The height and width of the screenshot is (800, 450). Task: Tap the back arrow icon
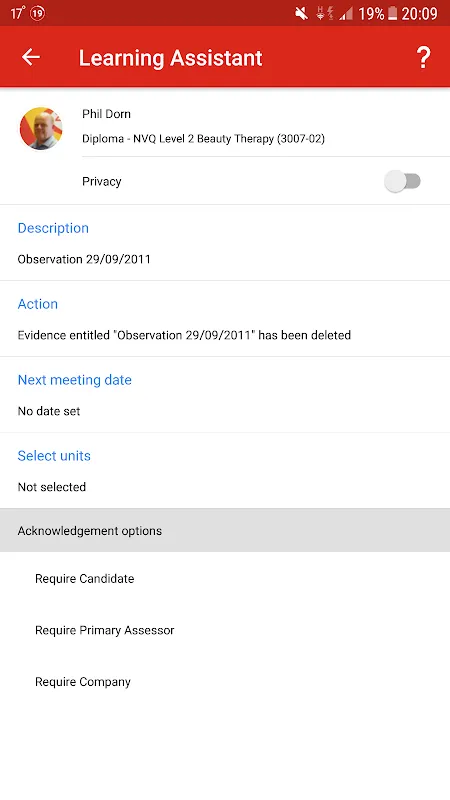(x=31, y=57)
